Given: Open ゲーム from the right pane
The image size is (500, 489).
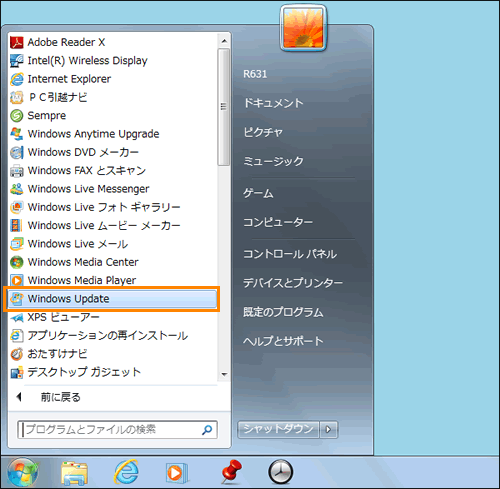Looking at the screenshot, I should [x=258, y=193].
